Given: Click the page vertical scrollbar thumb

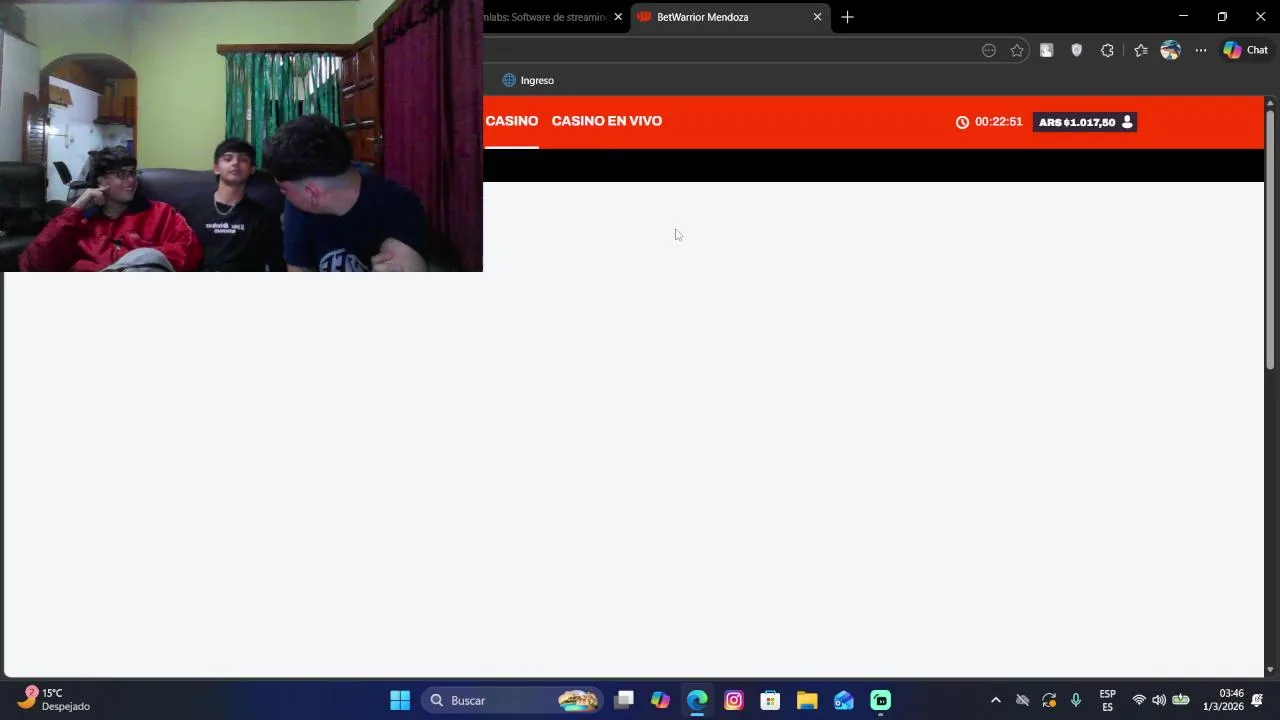Looking at the screenshot, I should [x=1271, y=240].
